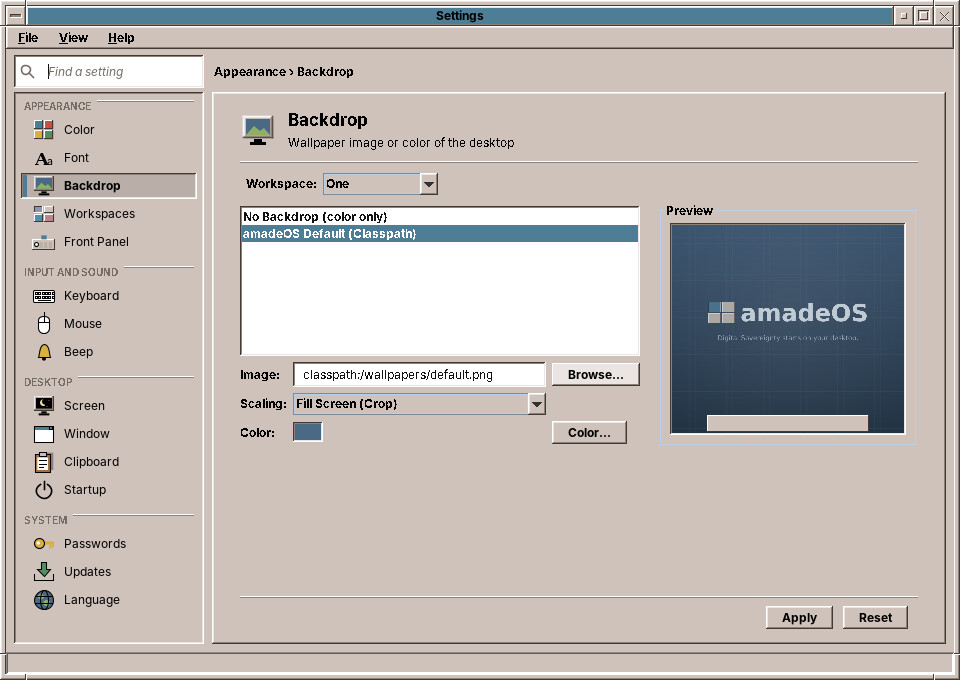Click "Appearance" in the breadcrumb
Viewport: 960px width, 680px height.
pyautogui.click(x=250, y=72)
